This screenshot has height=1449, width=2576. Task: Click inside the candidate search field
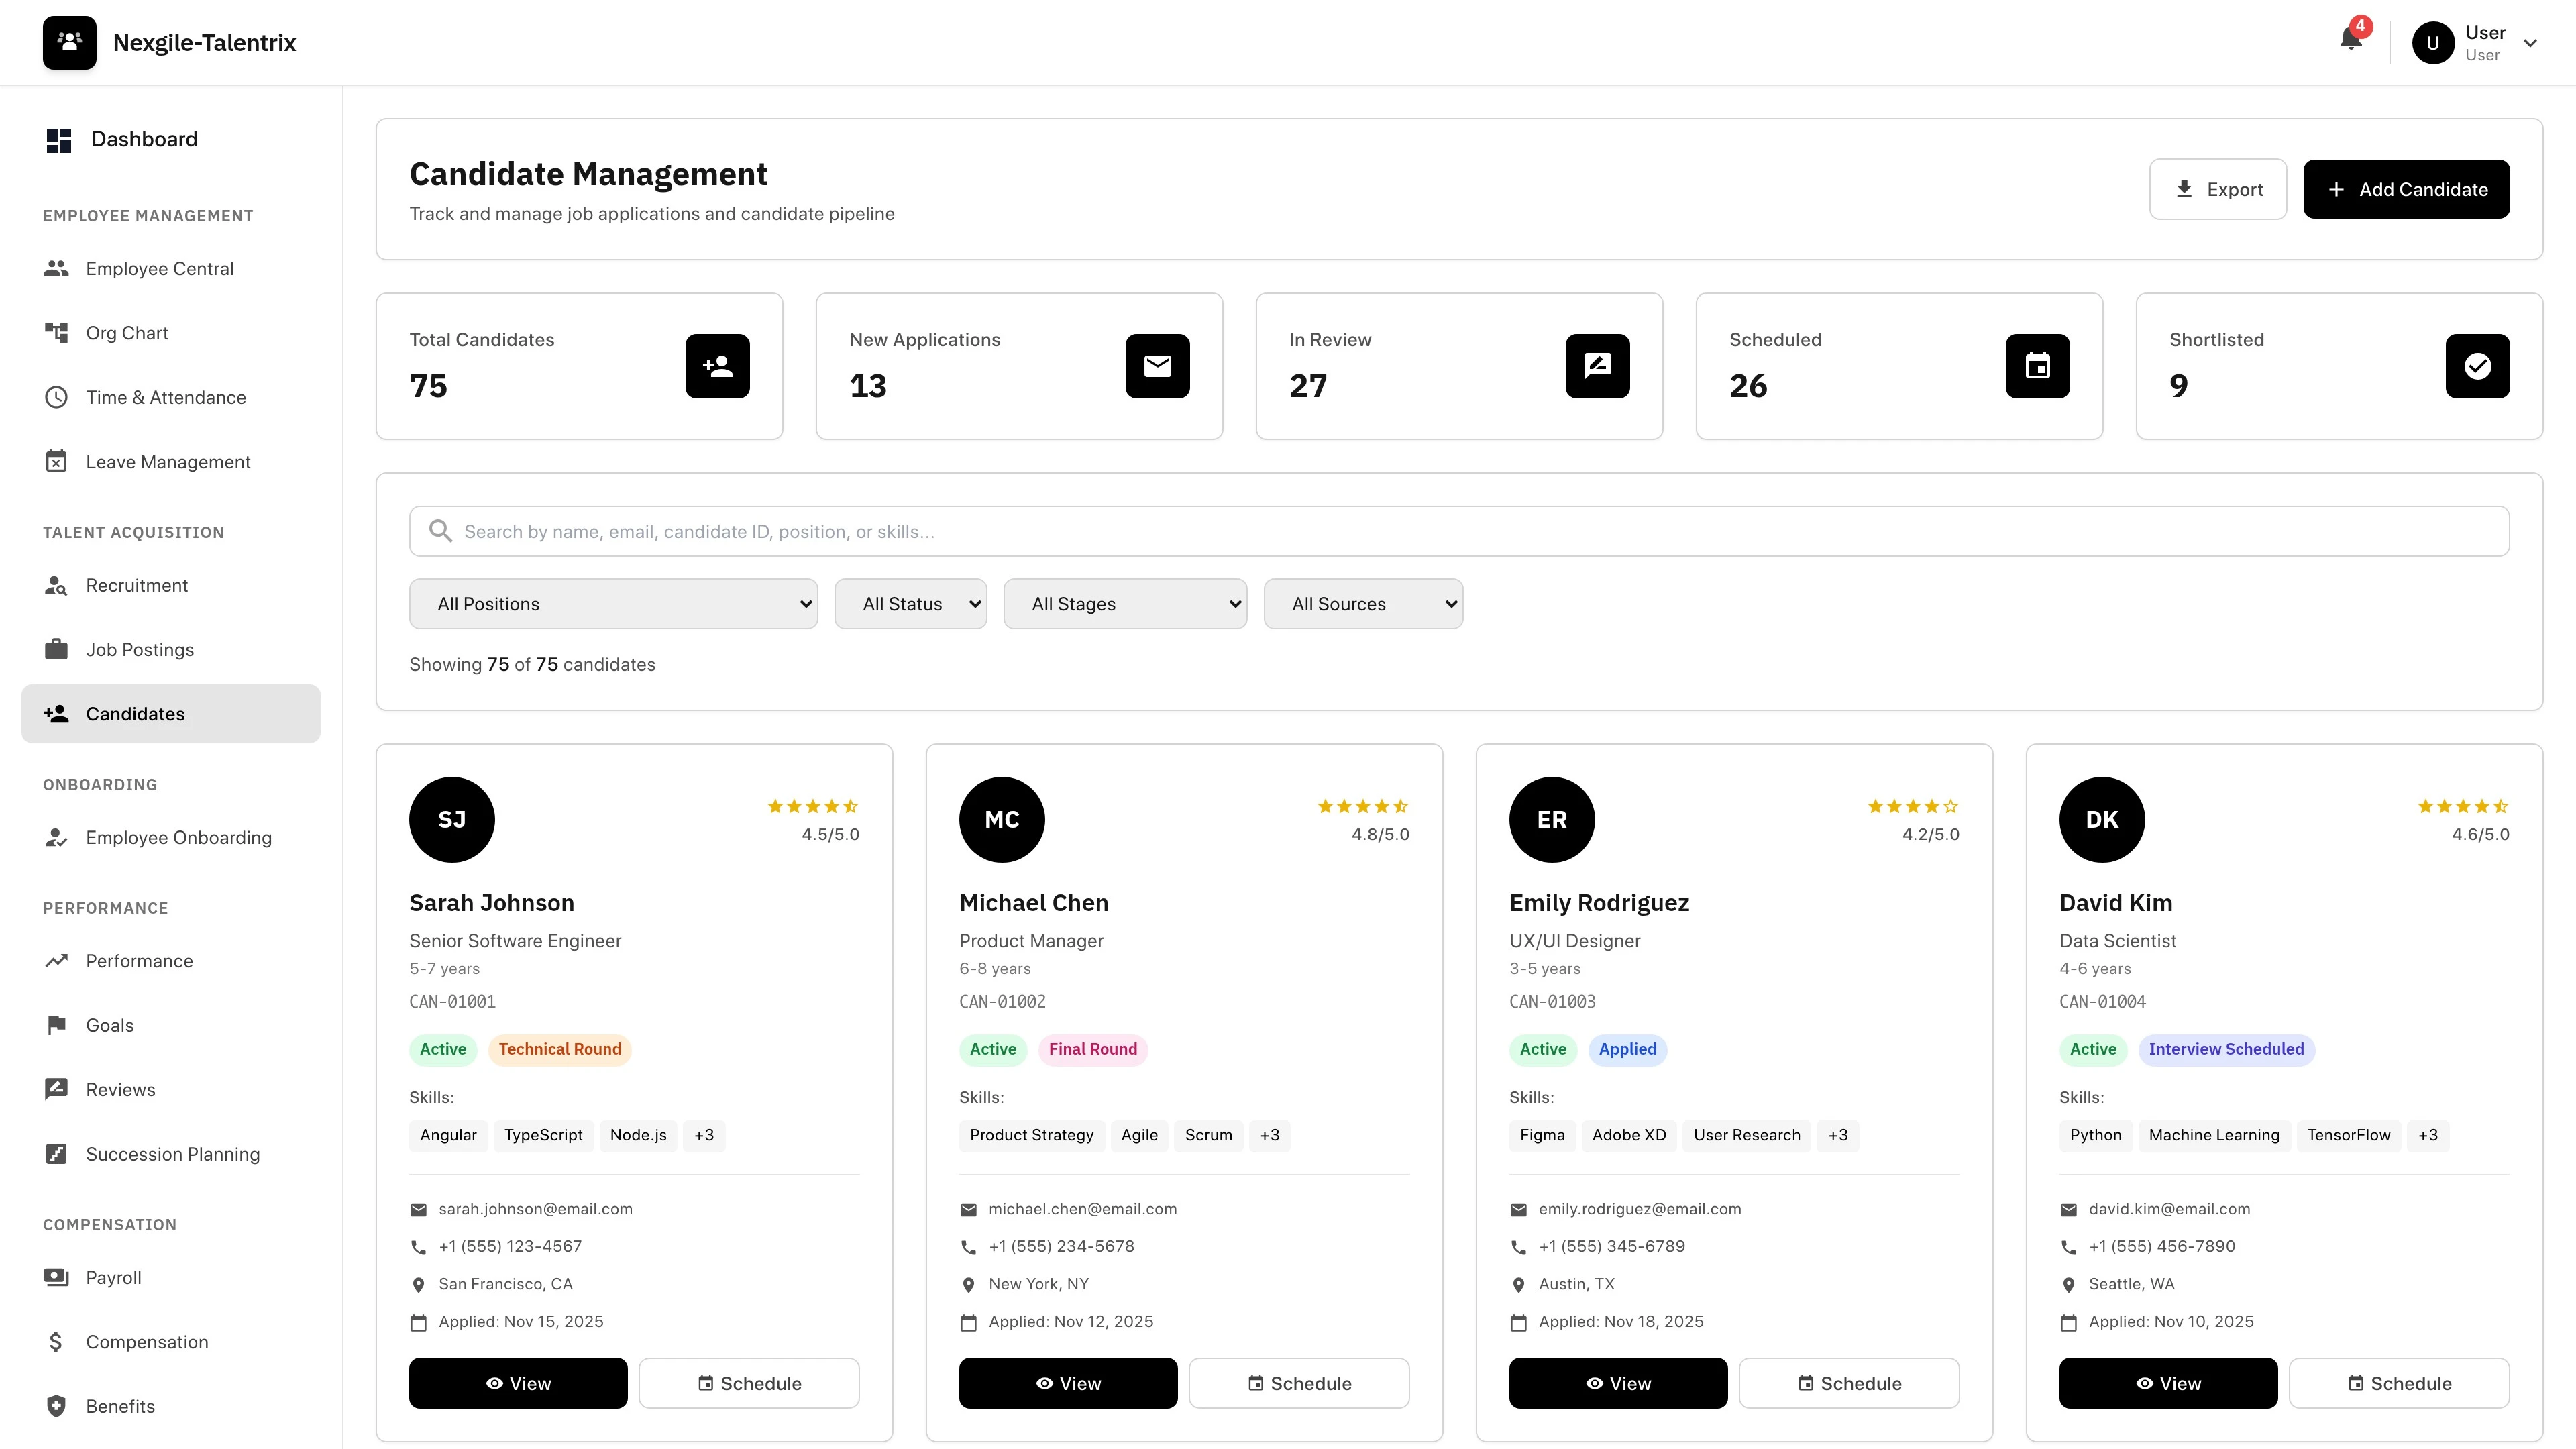coord(1000,531)
